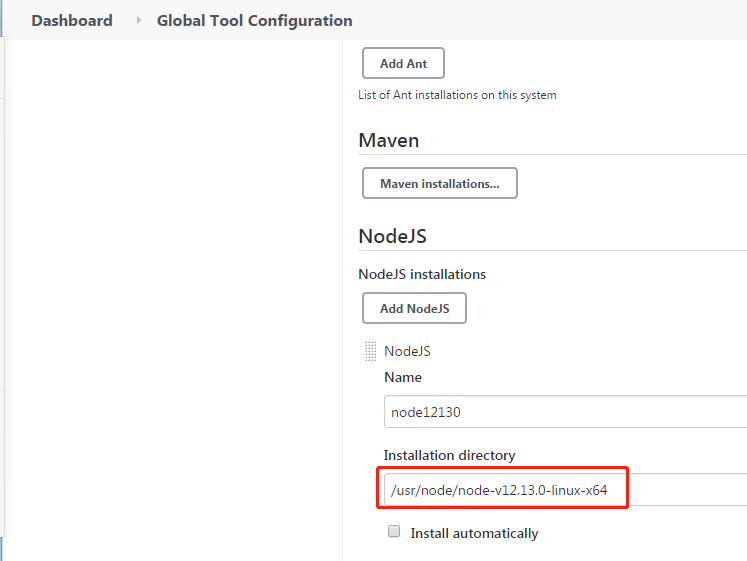Select the NodeJS section heading
This screenshot has width=747, height=561.
[392, 236]
